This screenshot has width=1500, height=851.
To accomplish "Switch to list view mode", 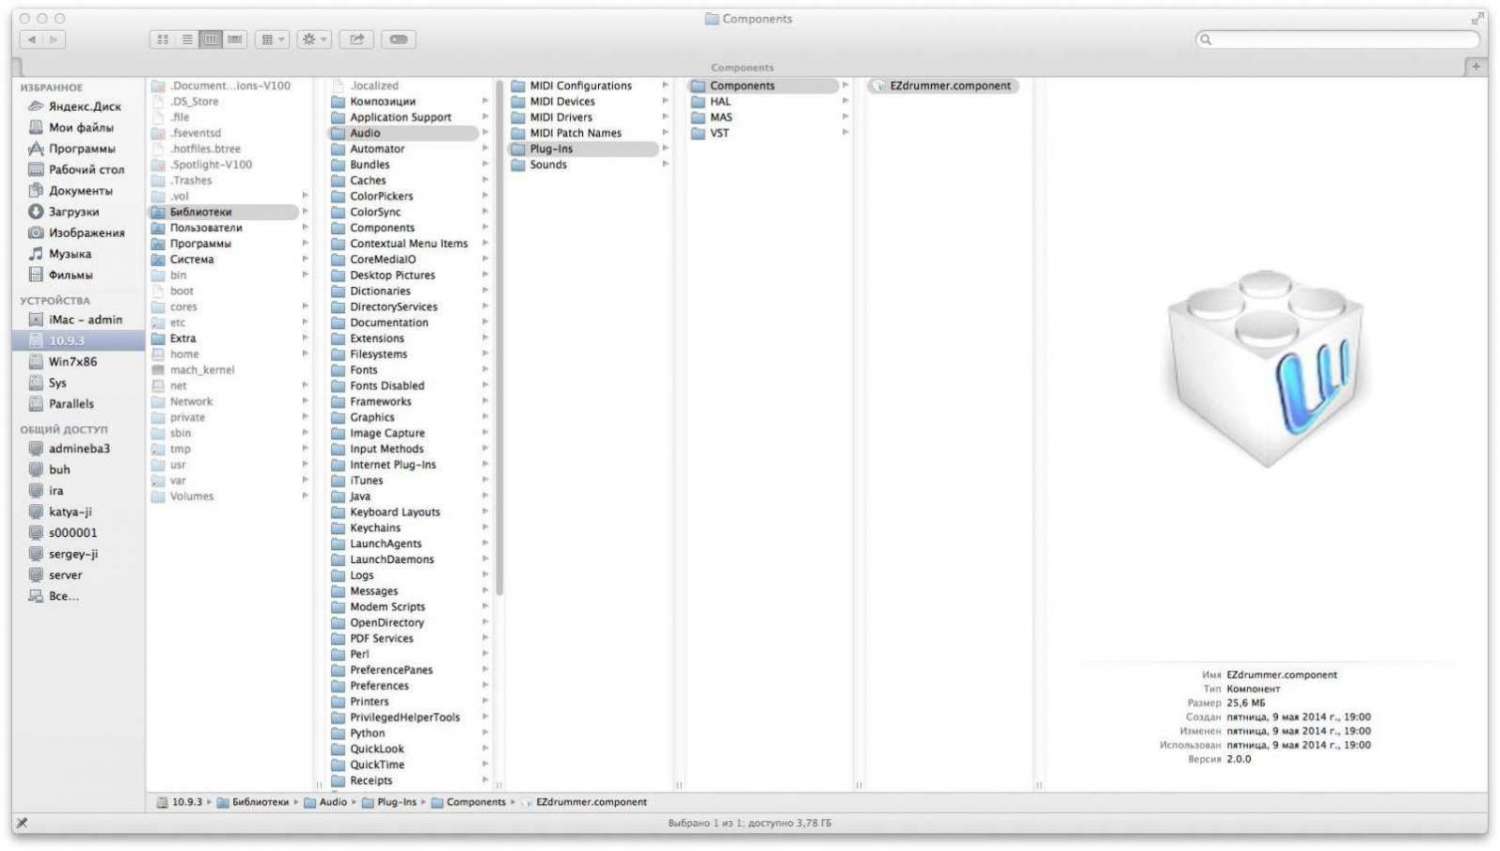I will [187, 39].
